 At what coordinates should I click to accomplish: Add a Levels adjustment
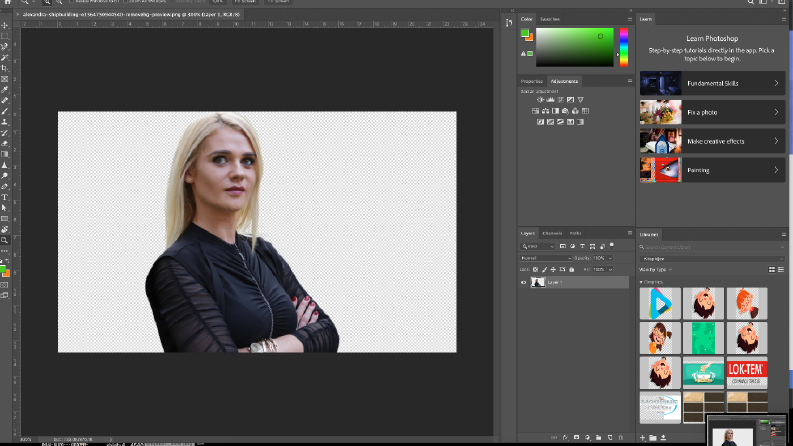pyautogui.click(x=550, y=100)
